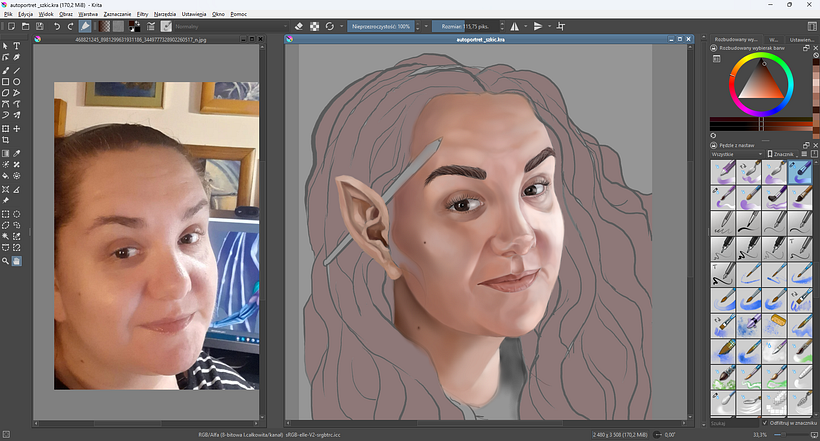Select the Move tool

point(17,129)
